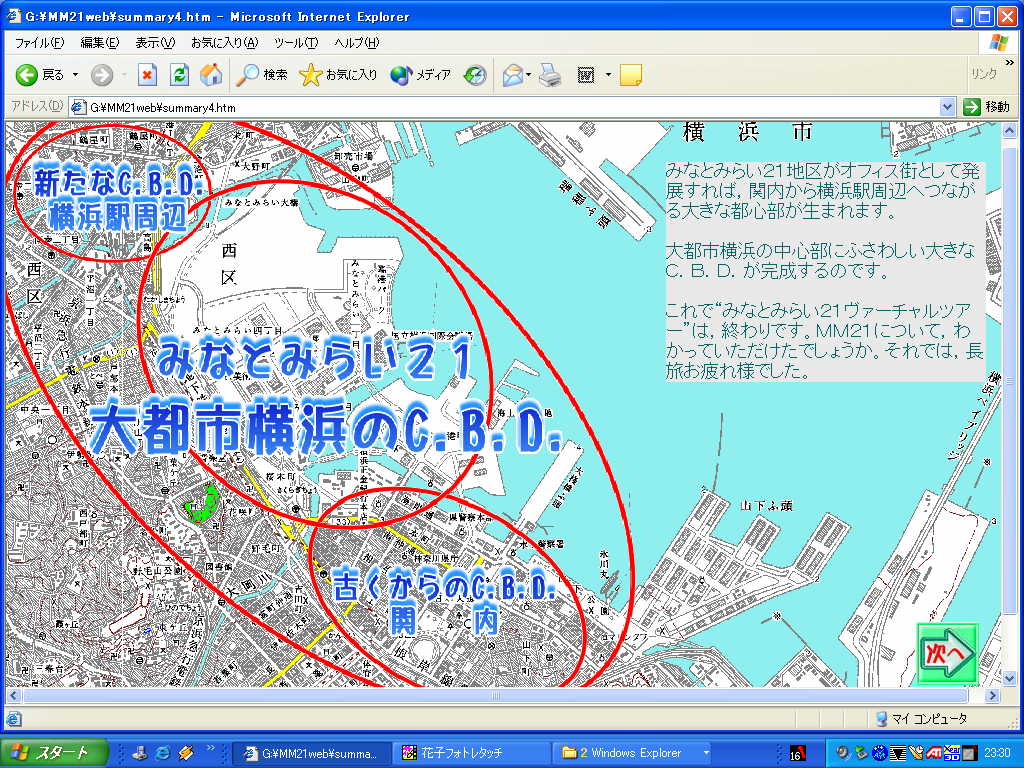
Task: Open the 表示(V) menu
Action: (x=155, y=43)
